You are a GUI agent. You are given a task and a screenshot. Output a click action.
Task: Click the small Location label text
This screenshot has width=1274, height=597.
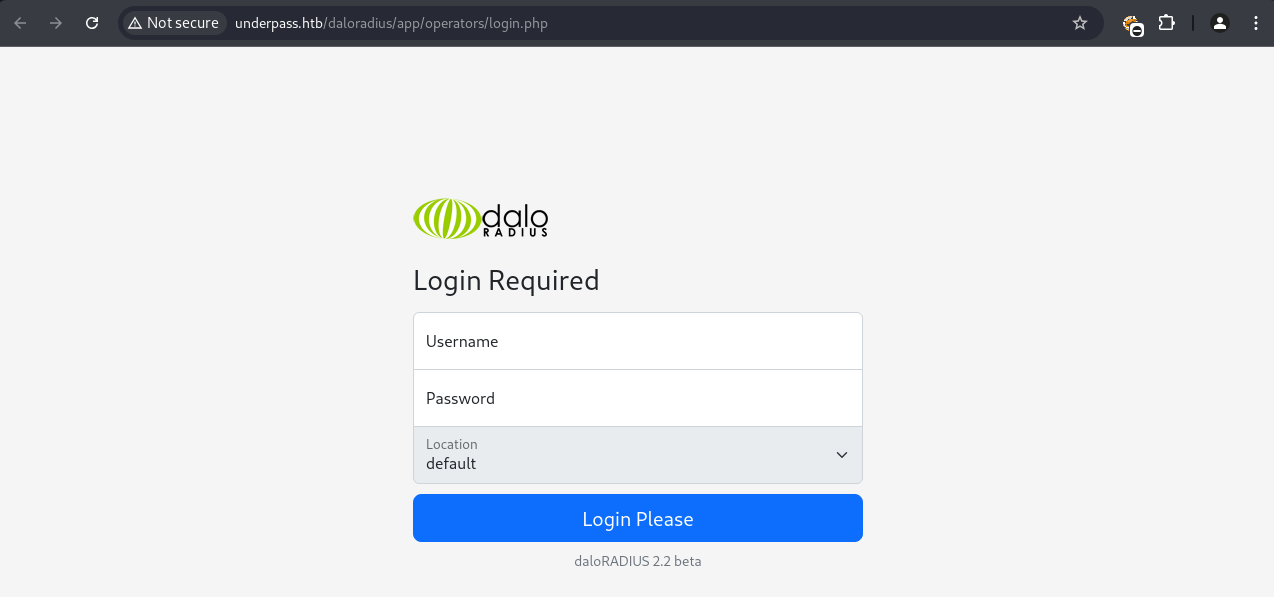click(x=452, y=444)
